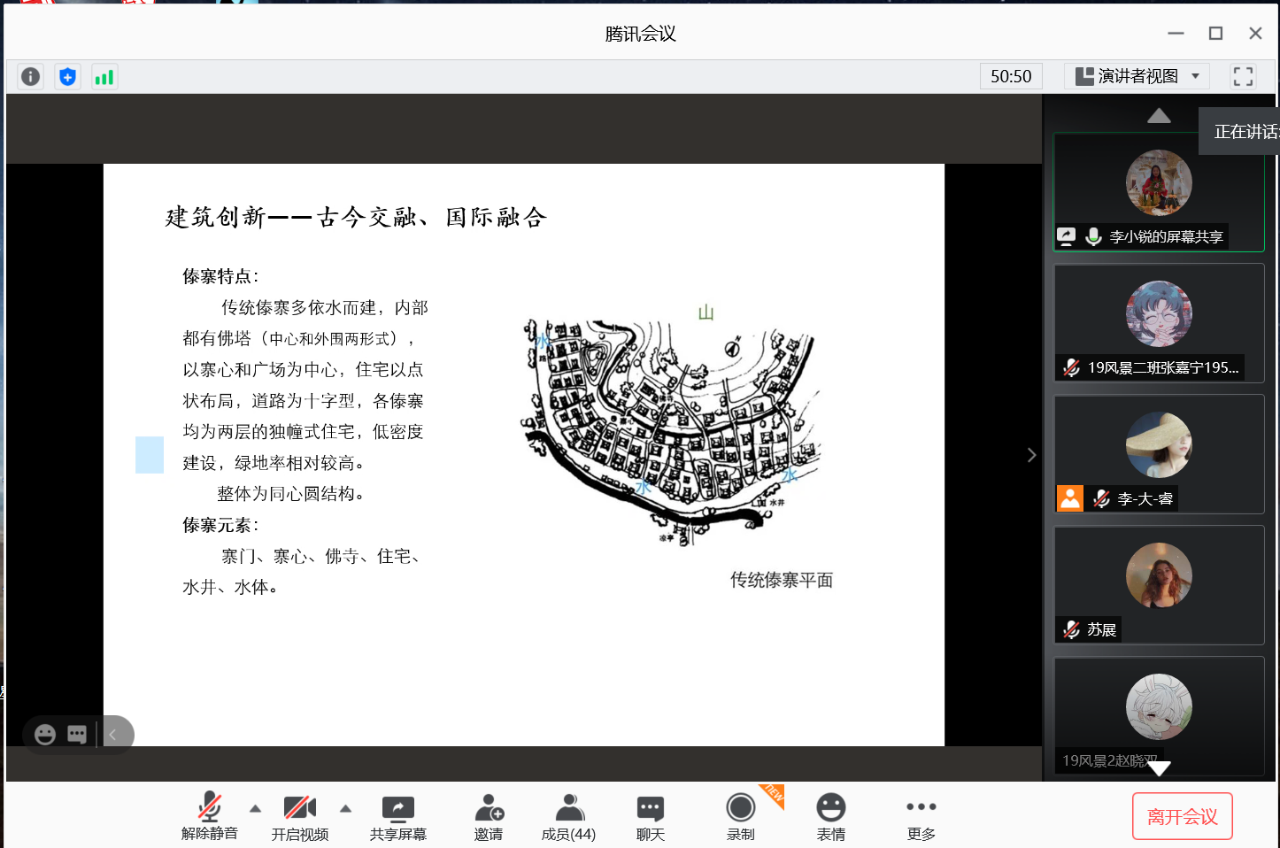Open 成员(44) members list
The height and width of the screenshot is (848, 1280).
pos(568,816)
